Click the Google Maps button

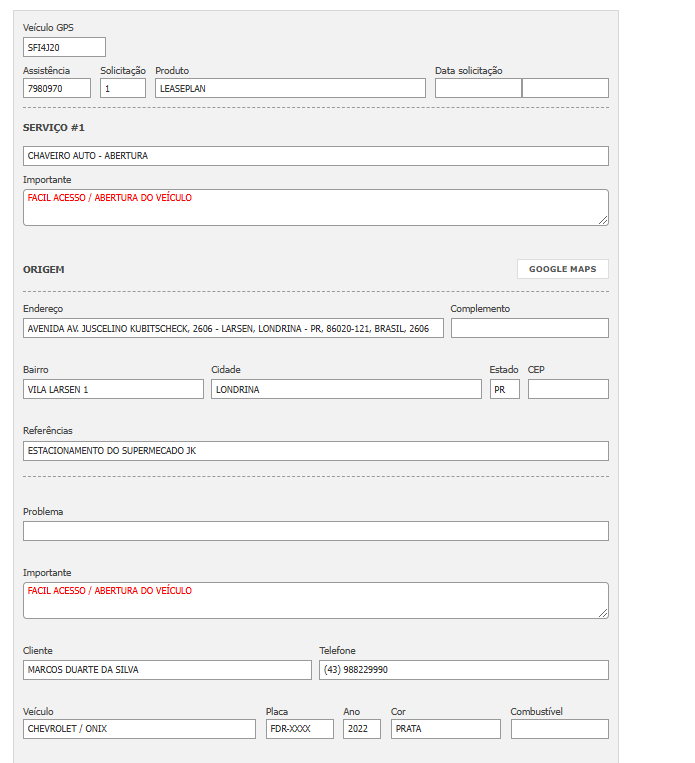point(562,269)
